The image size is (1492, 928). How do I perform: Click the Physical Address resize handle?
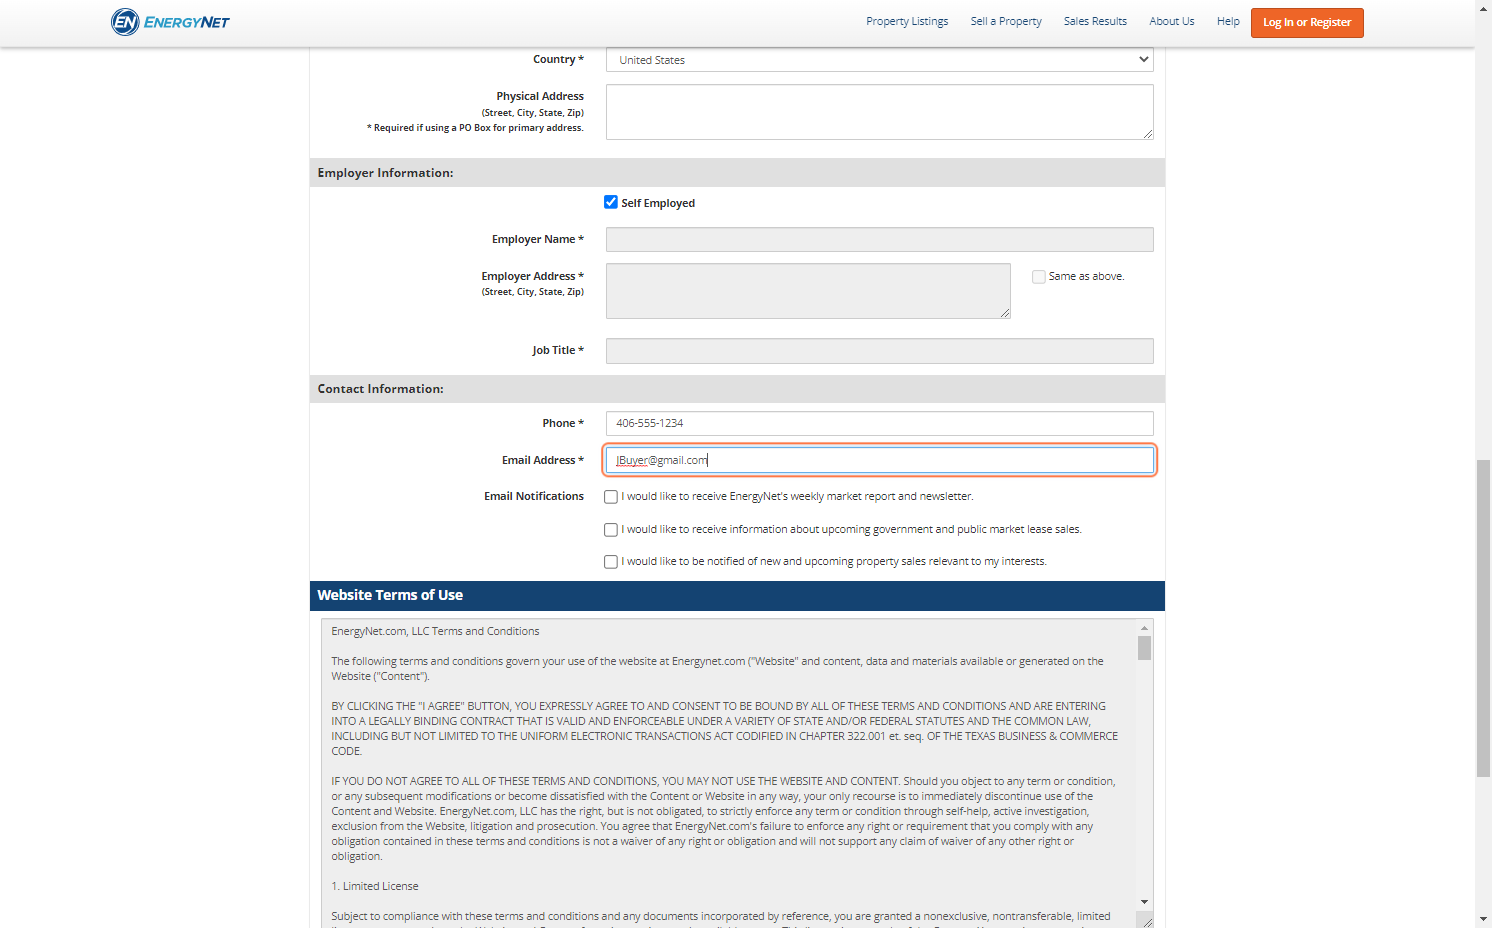point(1148,134)
